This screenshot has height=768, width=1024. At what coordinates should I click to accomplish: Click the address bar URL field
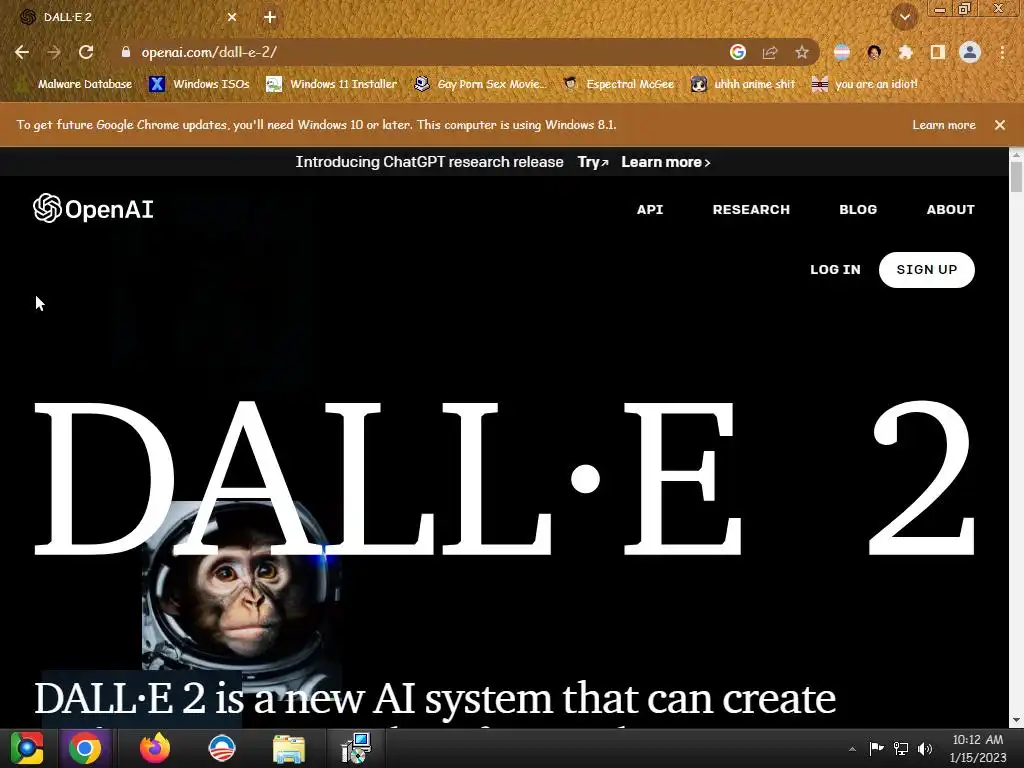click(x=418, y=52)
